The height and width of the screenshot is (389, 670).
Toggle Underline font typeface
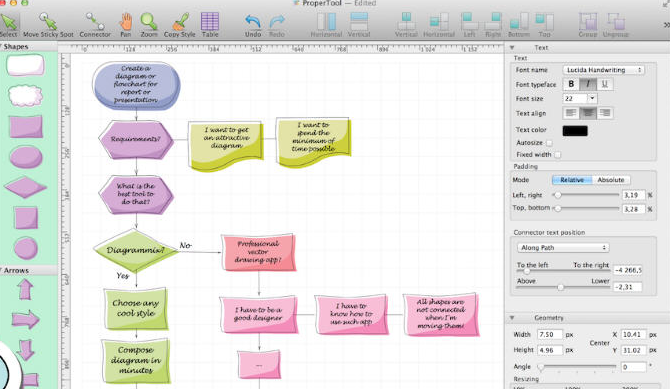point(605,84)
